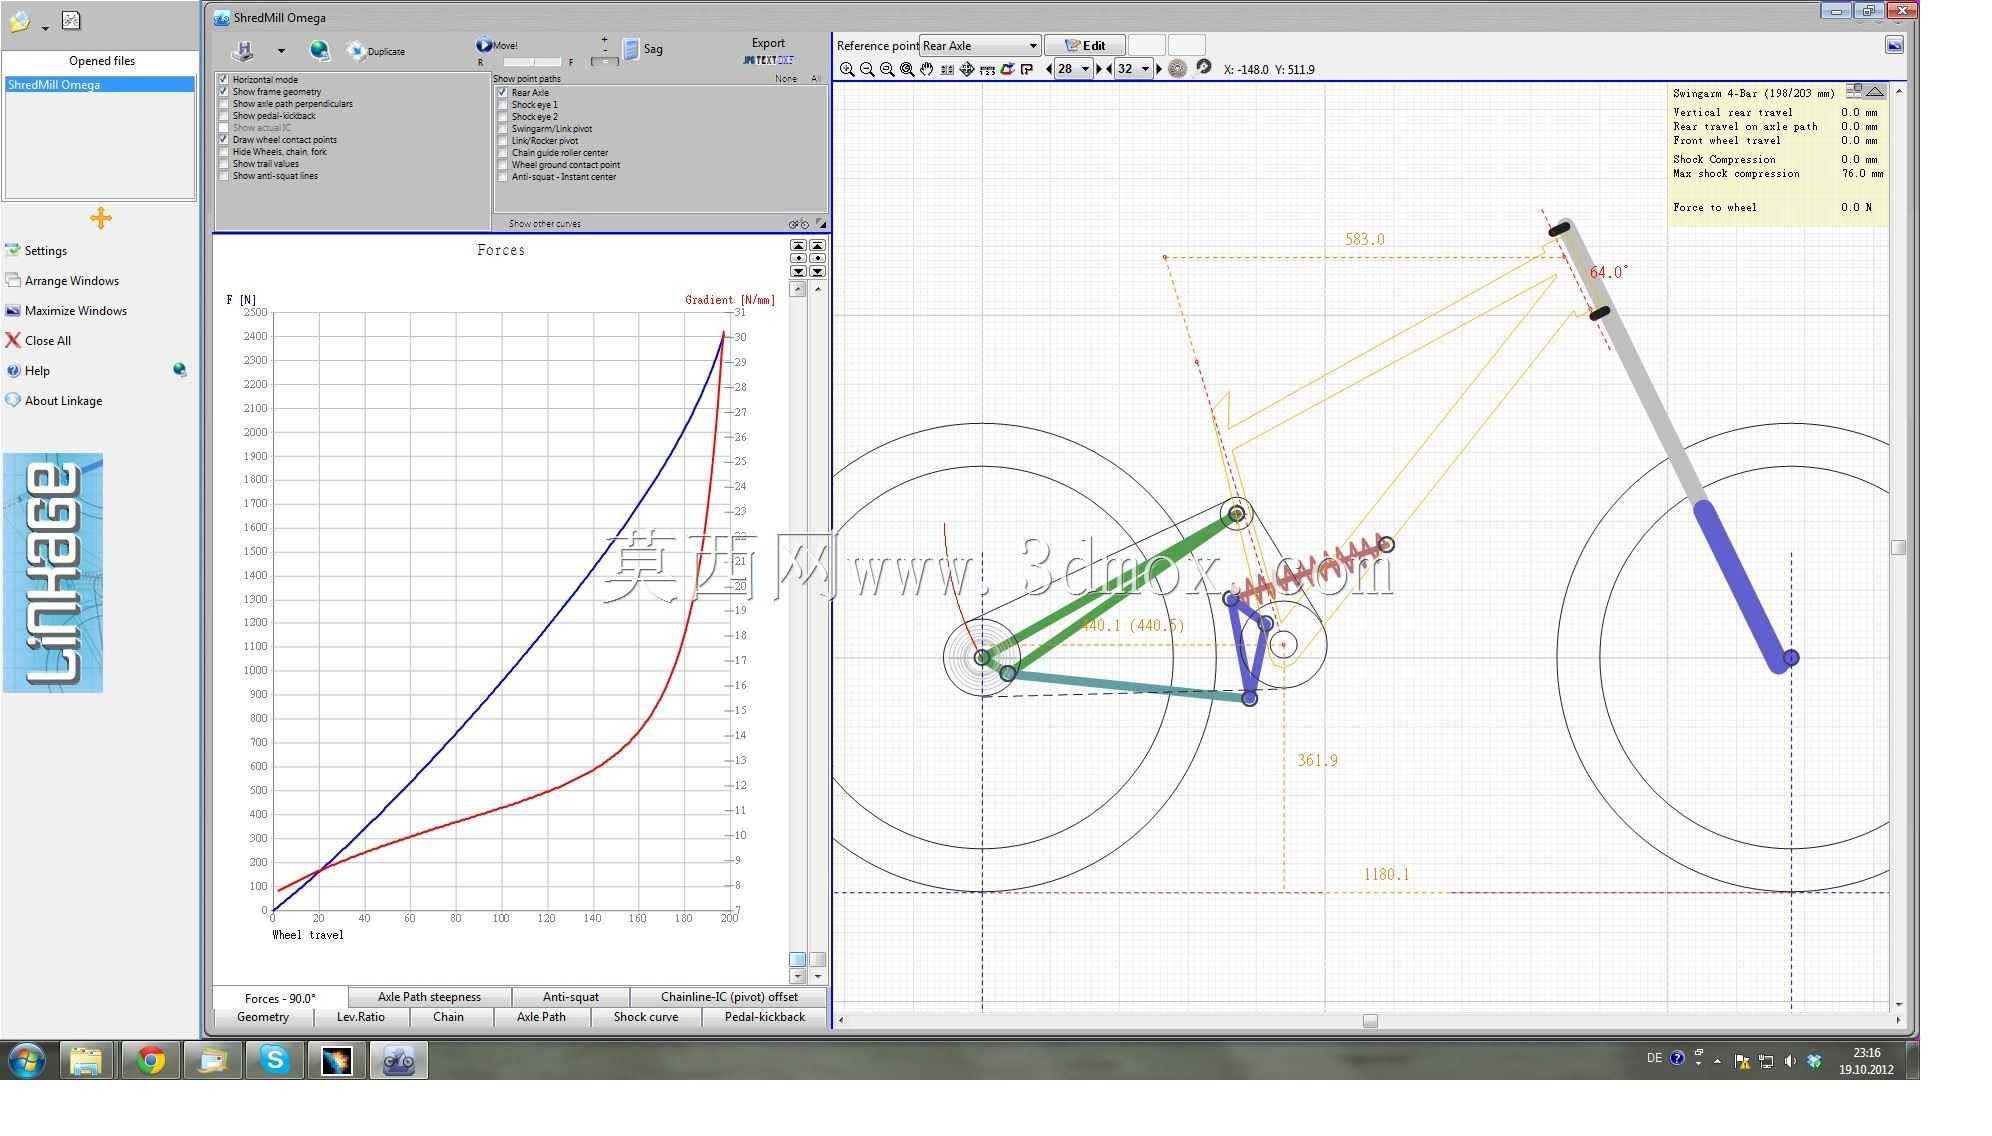
Task: Uncheck Draw wheel contact points
Action: pyautogui.click(x=224, y=139)
